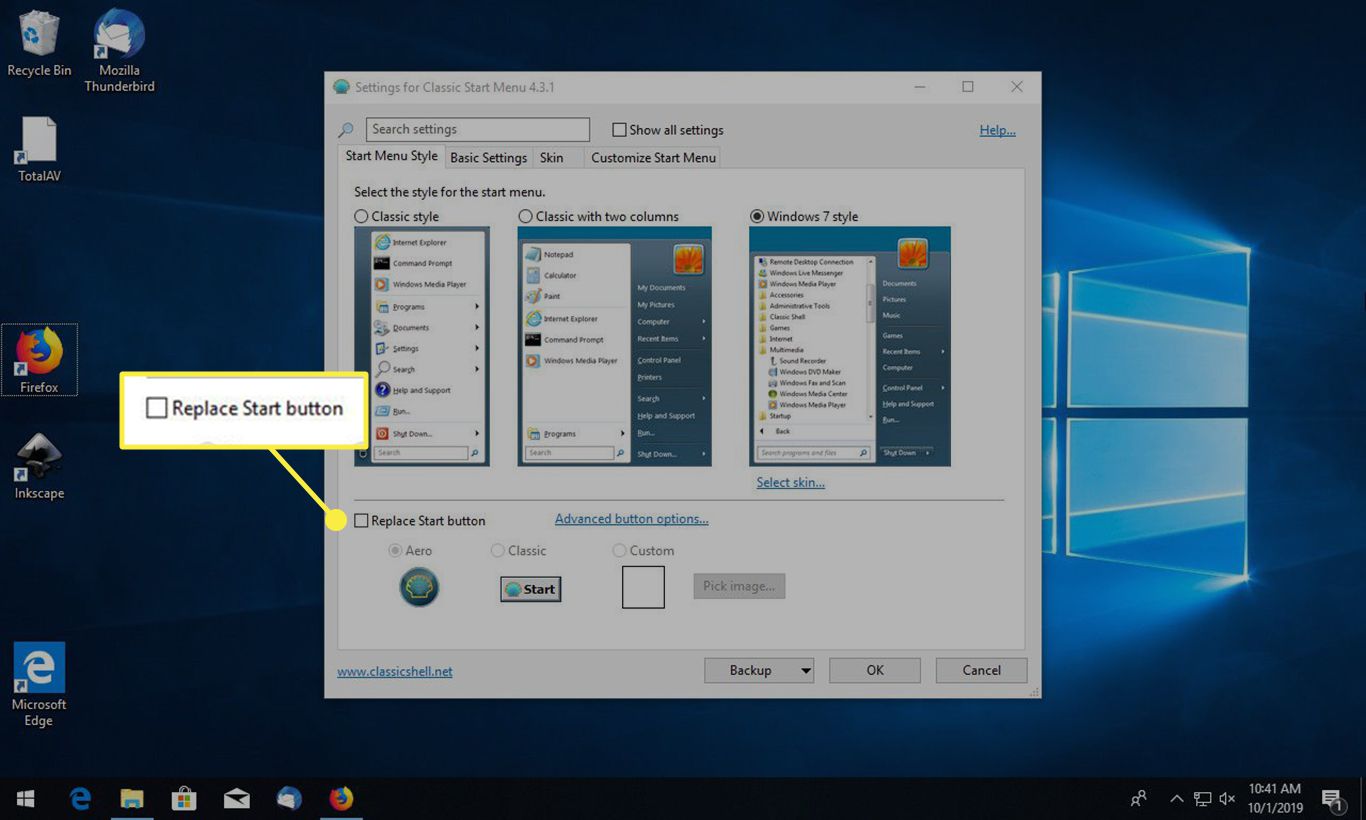Minimize the Classic Start Menu settings window
The image size is (1366, 820).
919,87
